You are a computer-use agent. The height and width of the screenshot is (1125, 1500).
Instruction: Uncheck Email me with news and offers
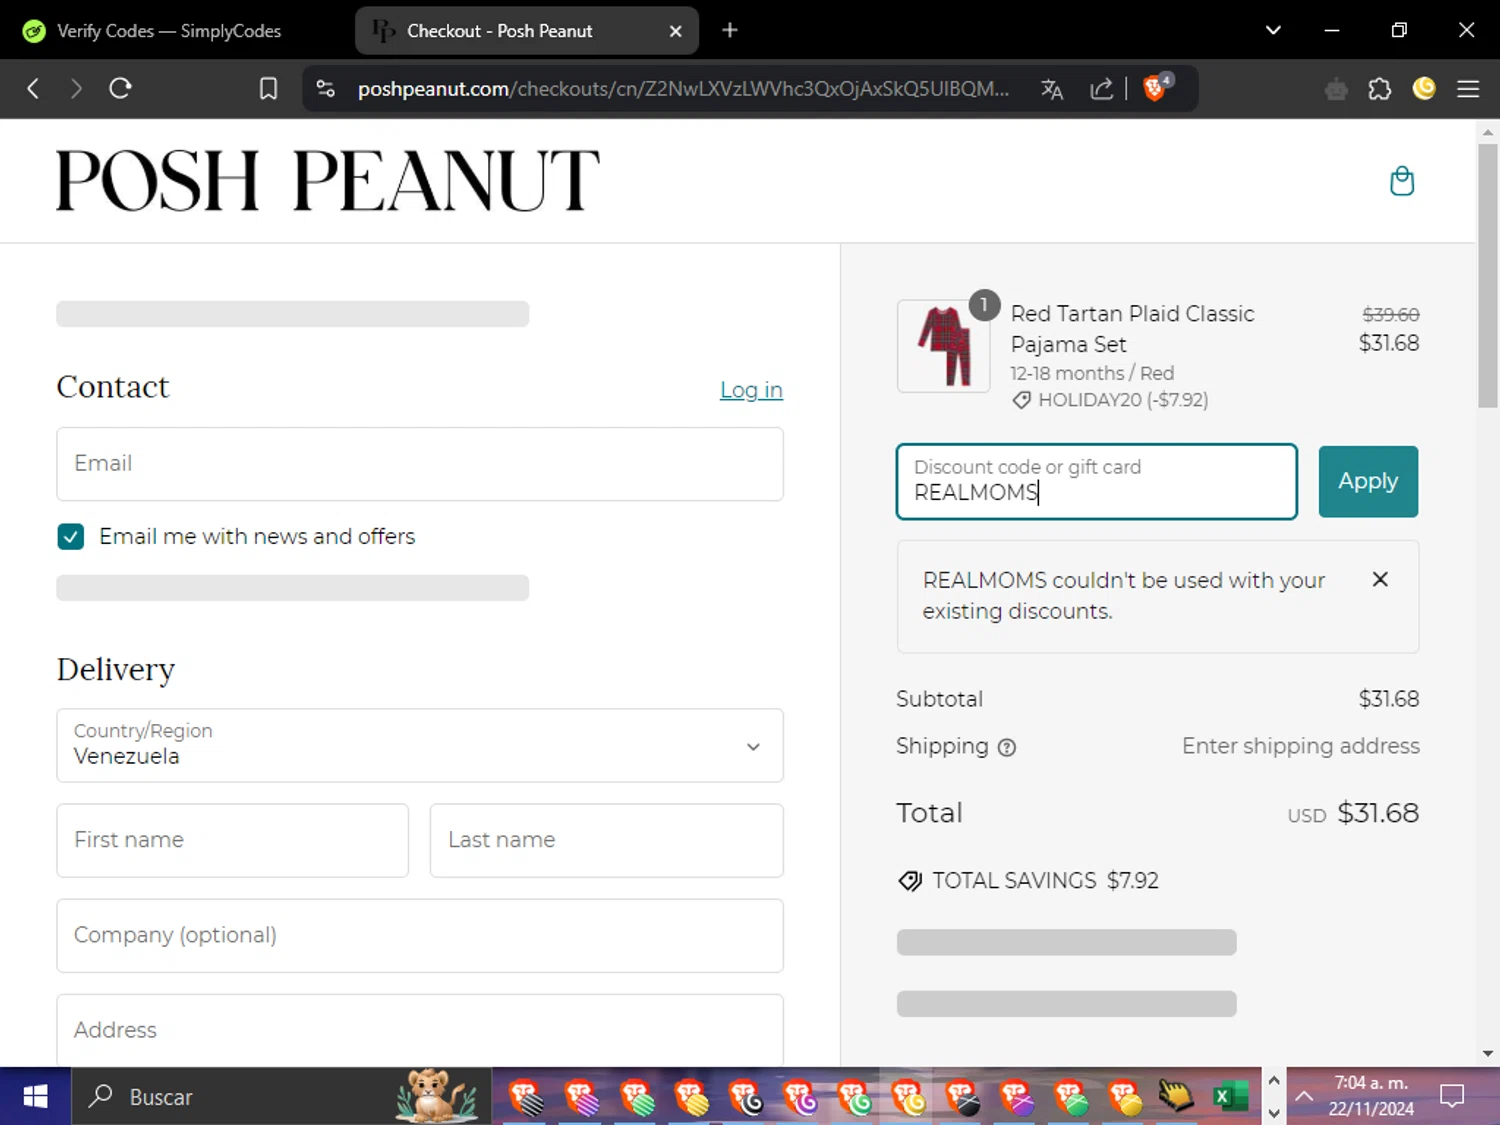[71, 537]
